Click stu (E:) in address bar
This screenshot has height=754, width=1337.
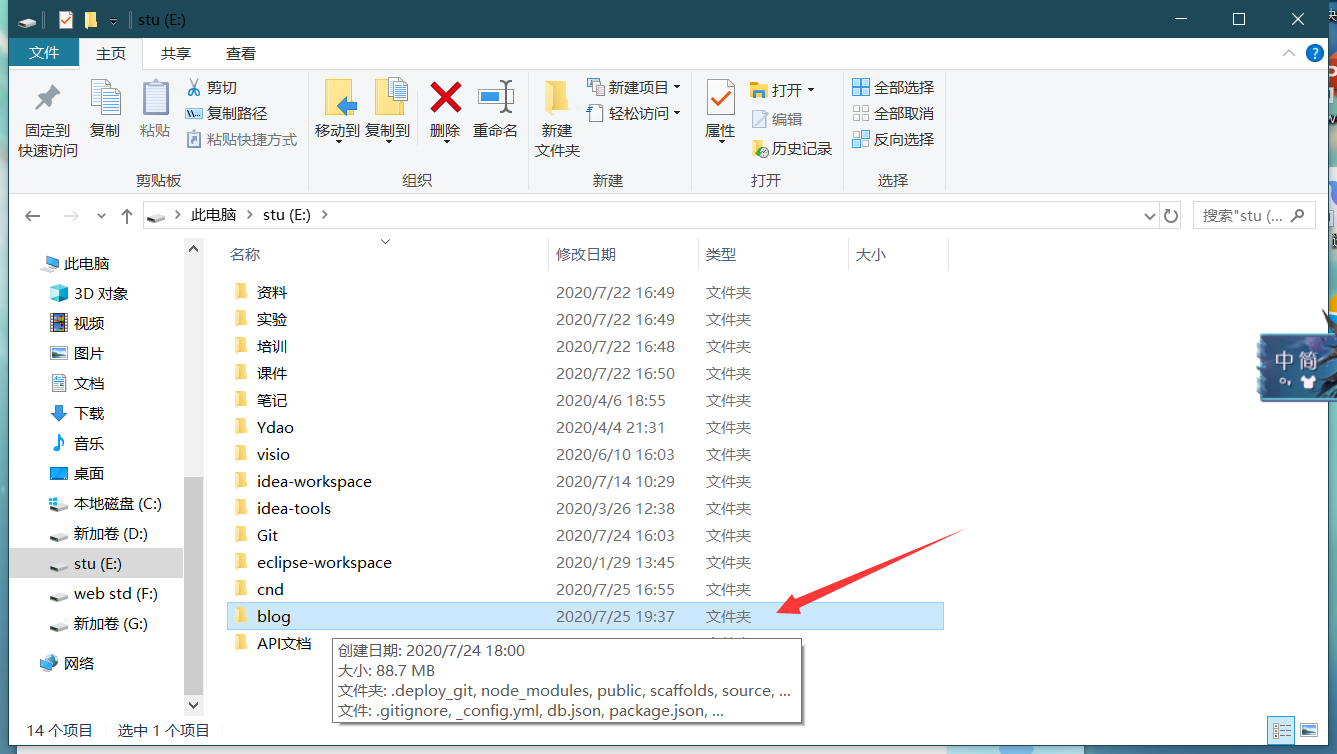288,215
